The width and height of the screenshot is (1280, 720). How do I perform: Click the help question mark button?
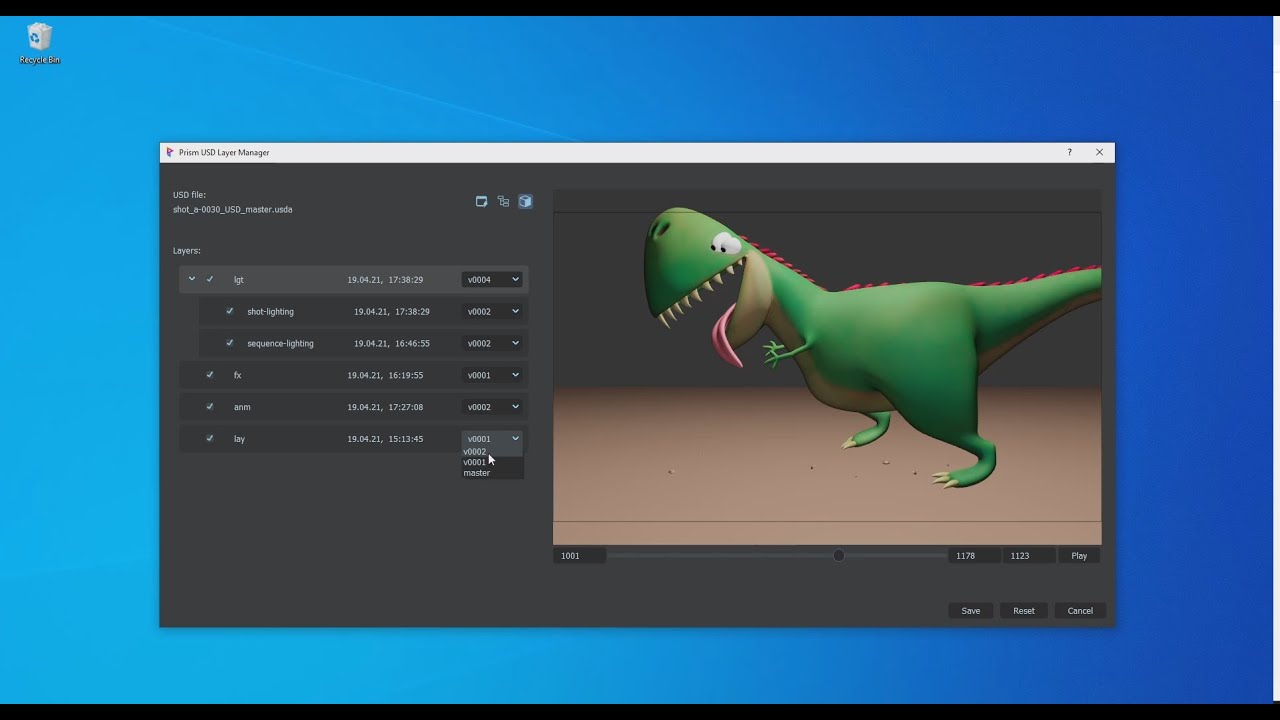(x=1069, y=152)
